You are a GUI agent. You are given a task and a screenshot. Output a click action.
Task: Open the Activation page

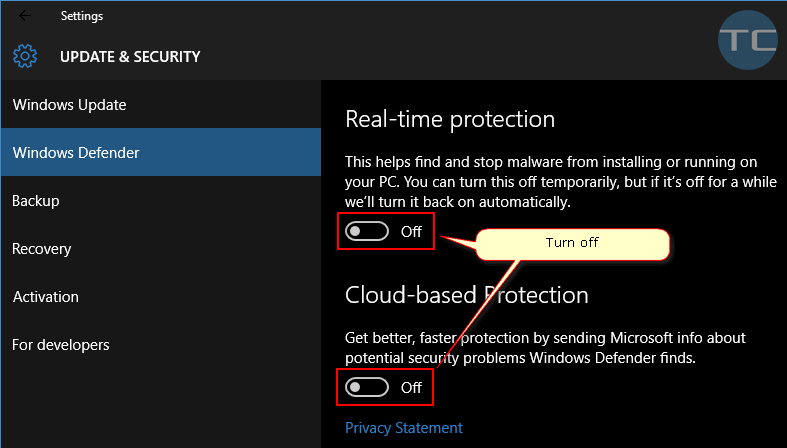161,296
